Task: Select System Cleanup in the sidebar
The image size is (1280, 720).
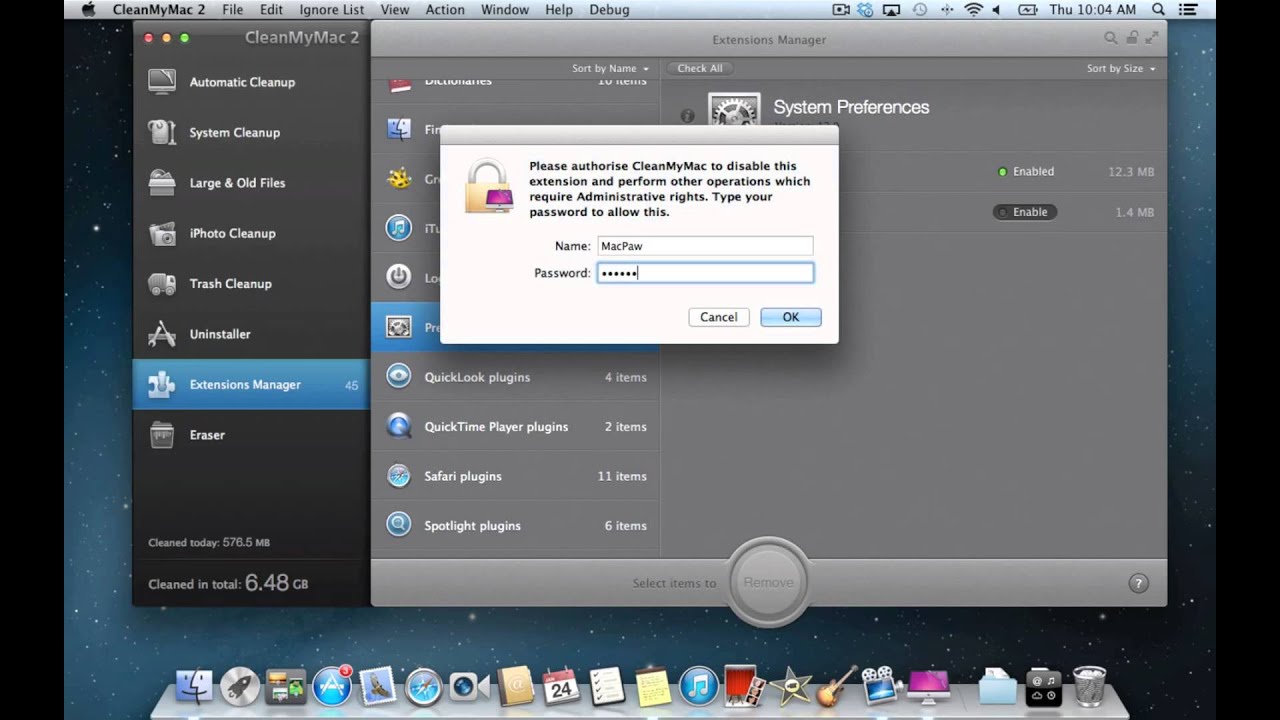Action: click(251, 132)
